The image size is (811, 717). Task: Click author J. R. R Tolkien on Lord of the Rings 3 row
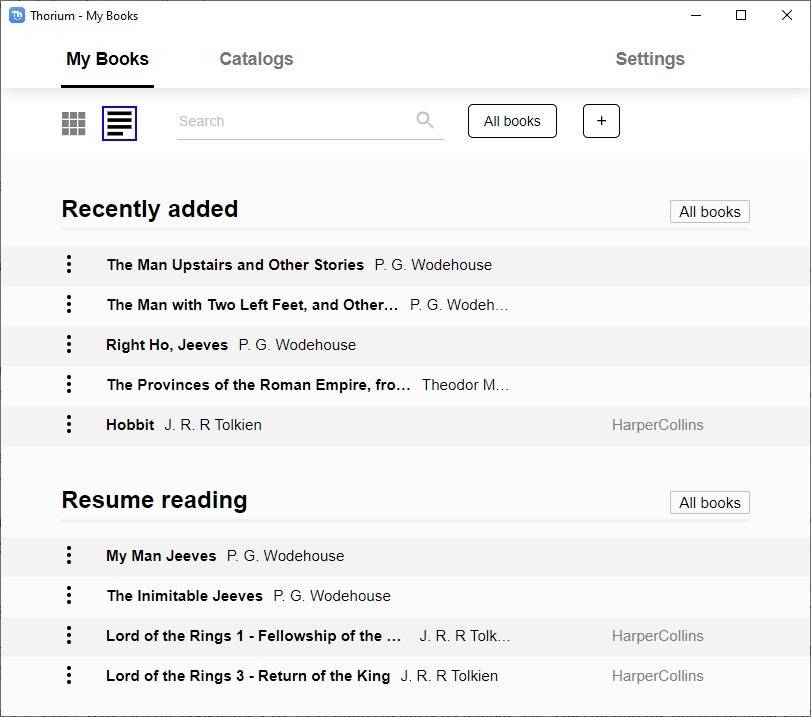449,676
